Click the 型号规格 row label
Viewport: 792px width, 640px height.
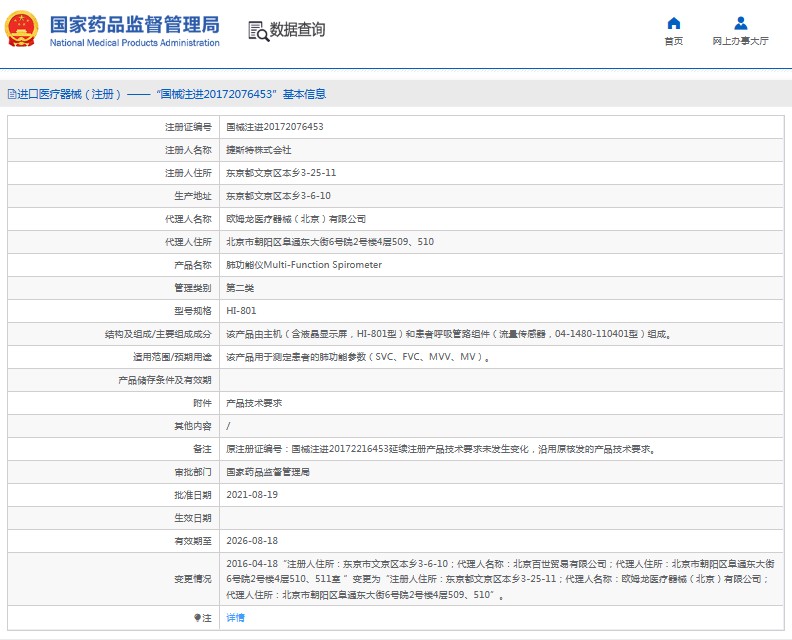193,311
